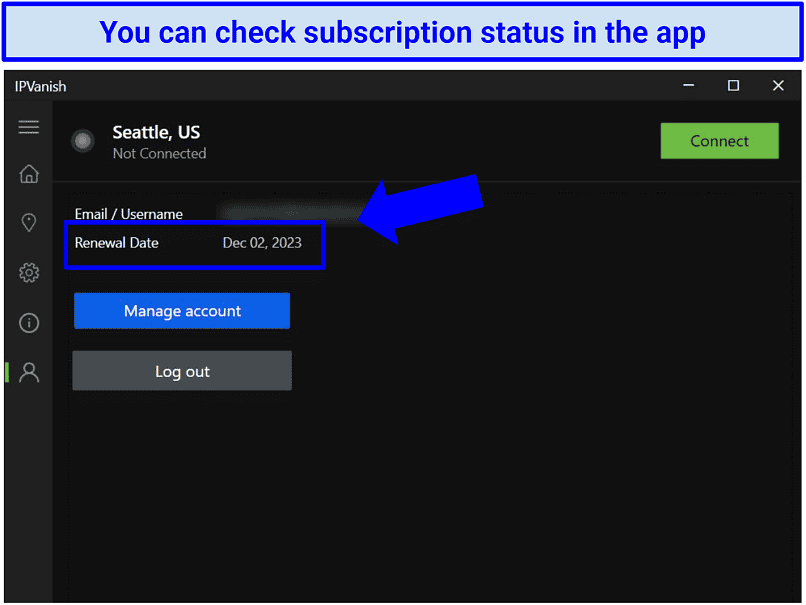View the Info panel icon
Viewport: 806px width, 605px height.
[28, 322]
